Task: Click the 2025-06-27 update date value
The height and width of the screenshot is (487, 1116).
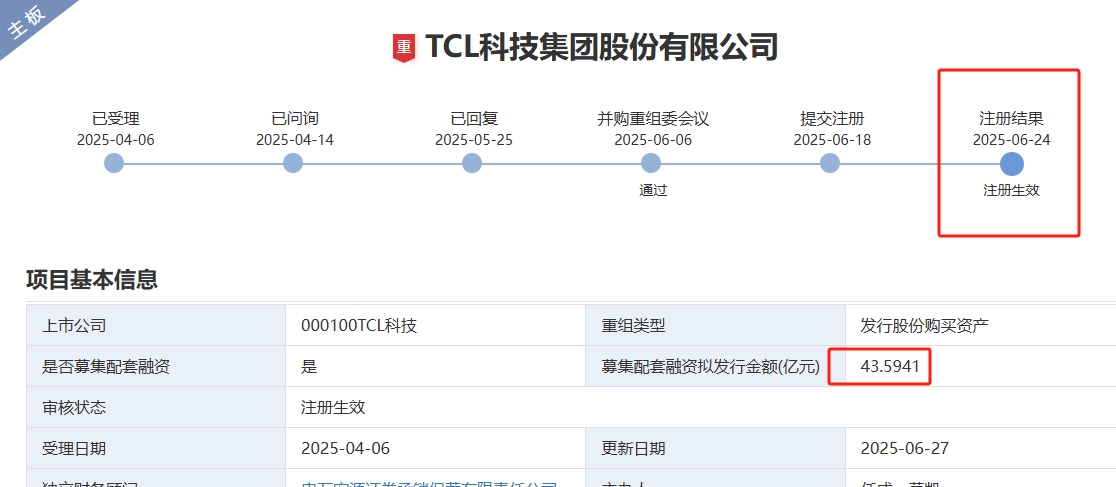Action: [x=905, y=449]
